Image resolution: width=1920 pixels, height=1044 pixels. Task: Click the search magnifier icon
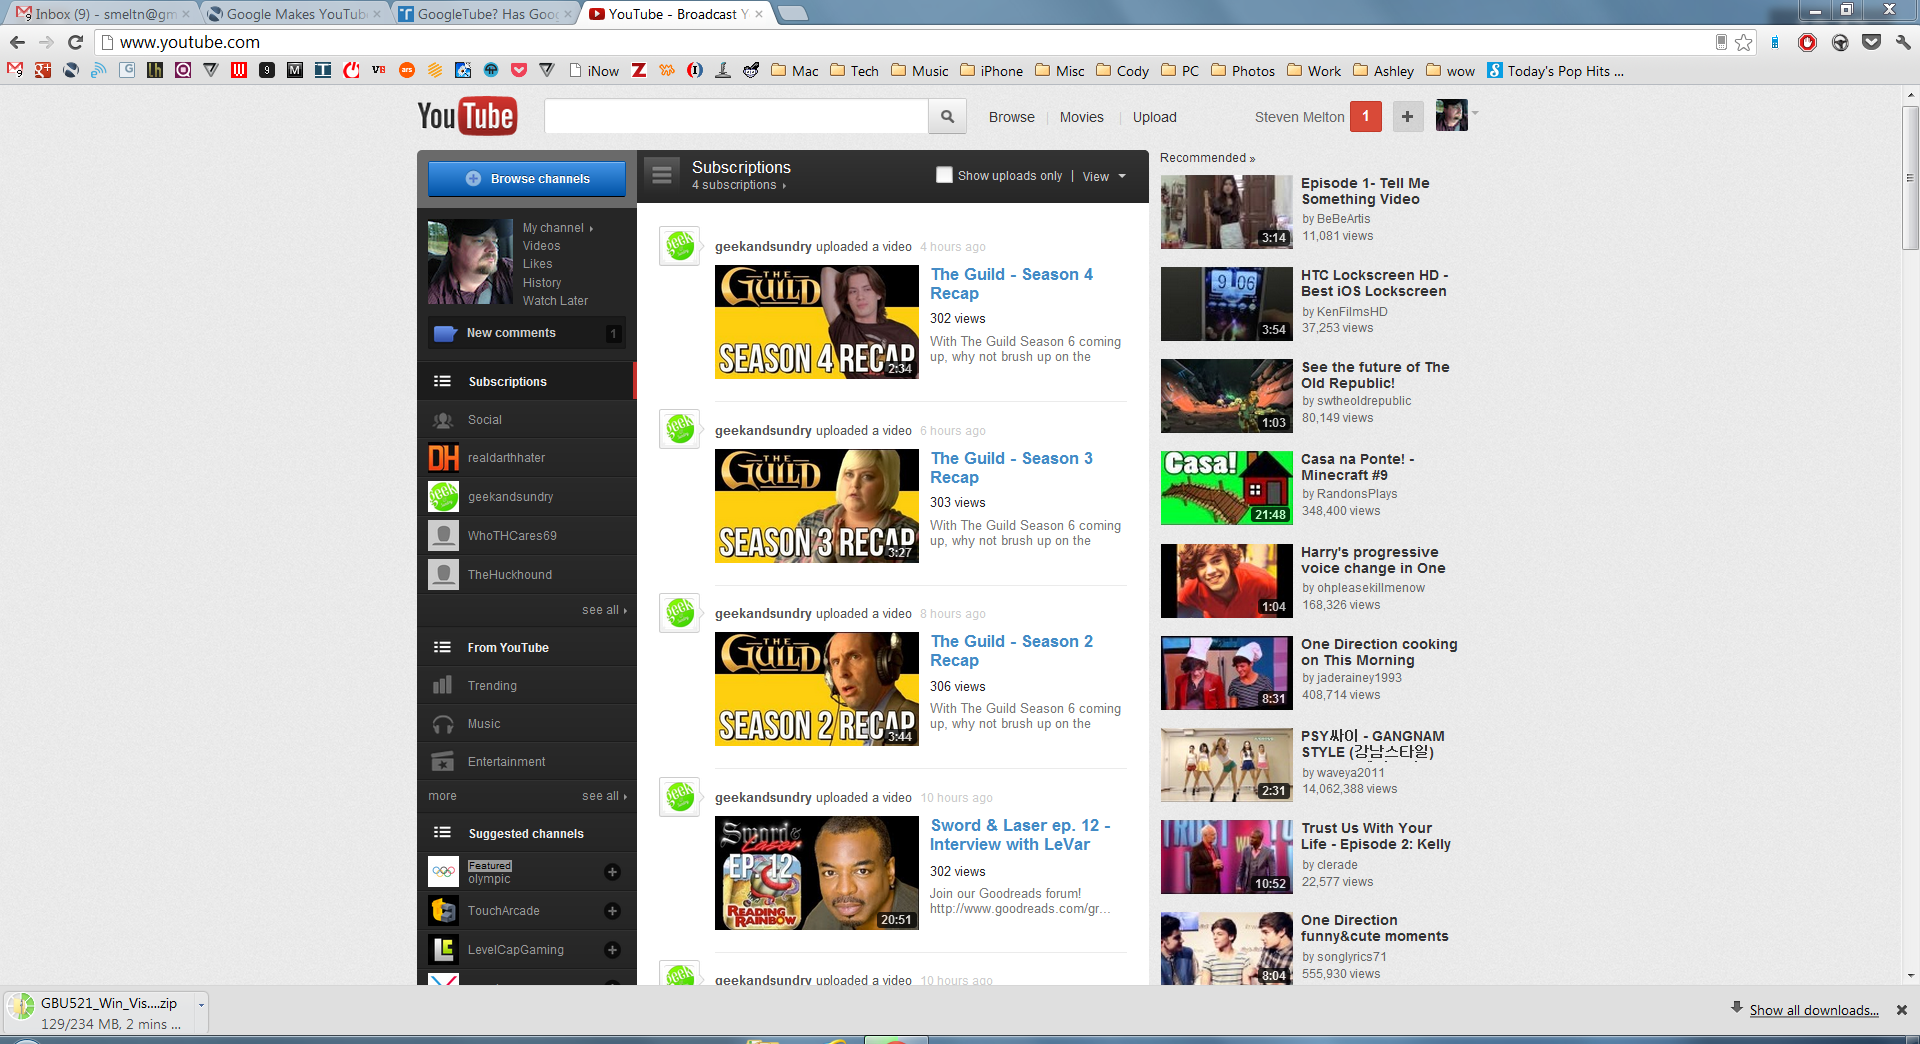[946, 116]
